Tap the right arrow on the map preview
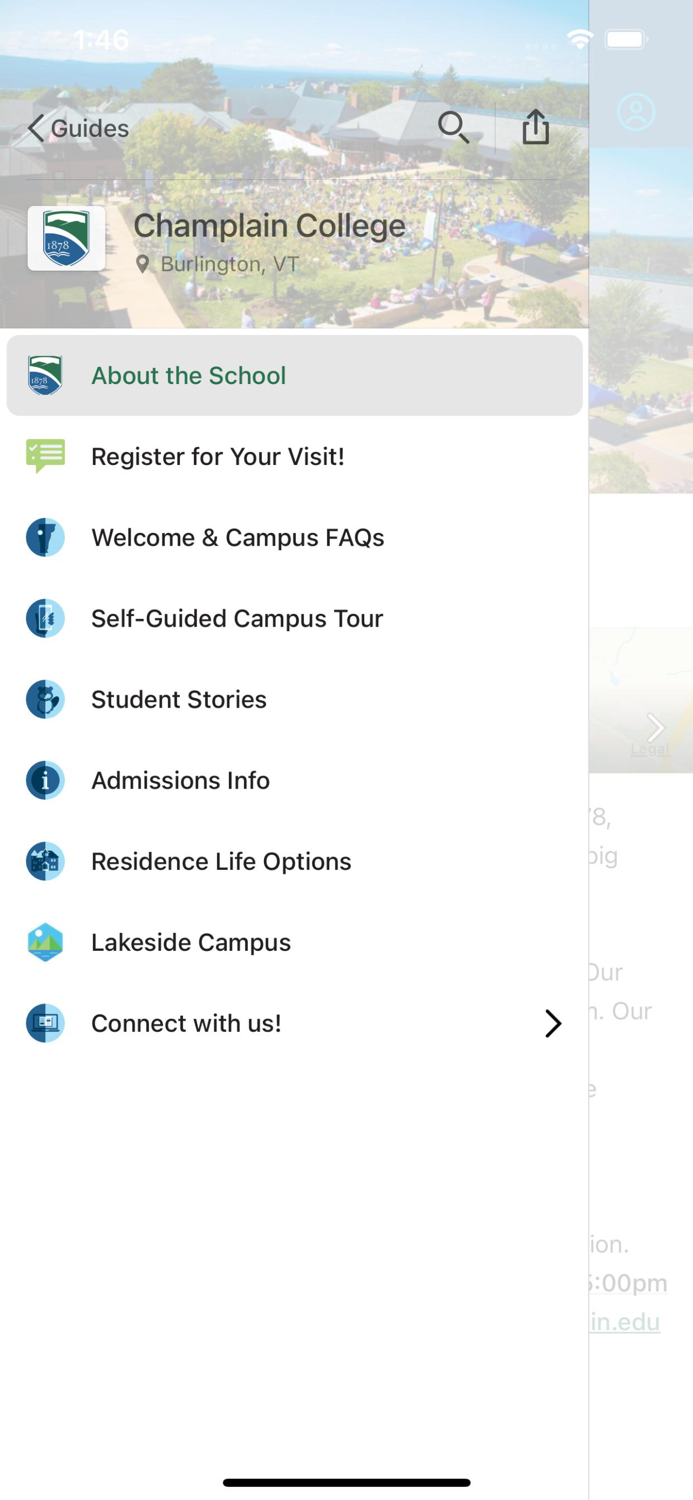The width and height of the screenshot is (693, 1500). (655, 728)
